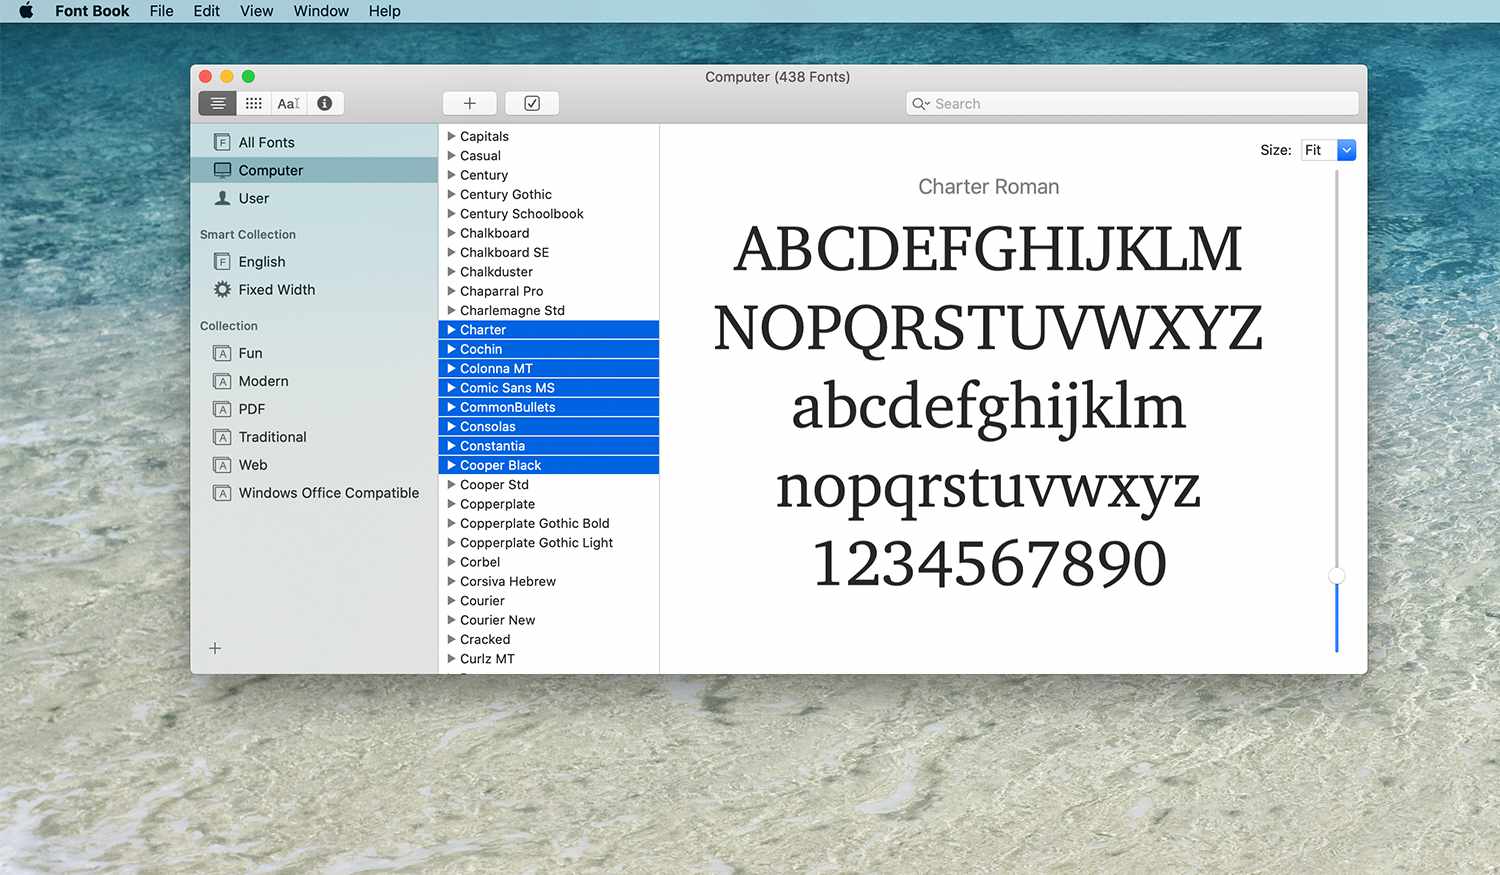Screen dimensions: 1500x875
Task: Expand the Century Gothic font family
Action: pyautogui.click(x=451, y=194)
